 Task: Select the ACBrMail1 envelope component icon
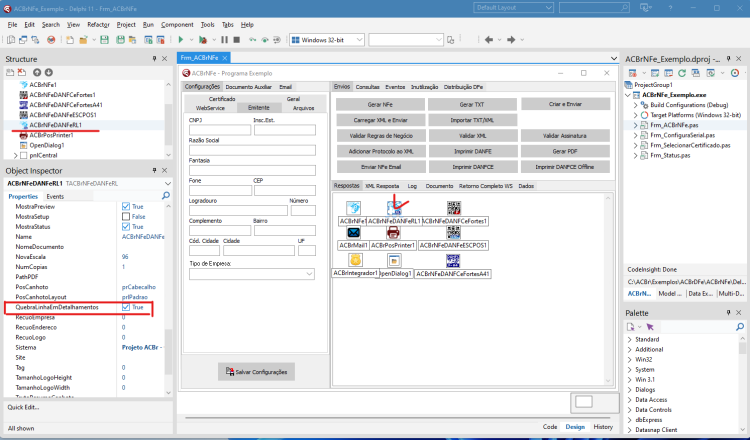(x=353, y=233)
